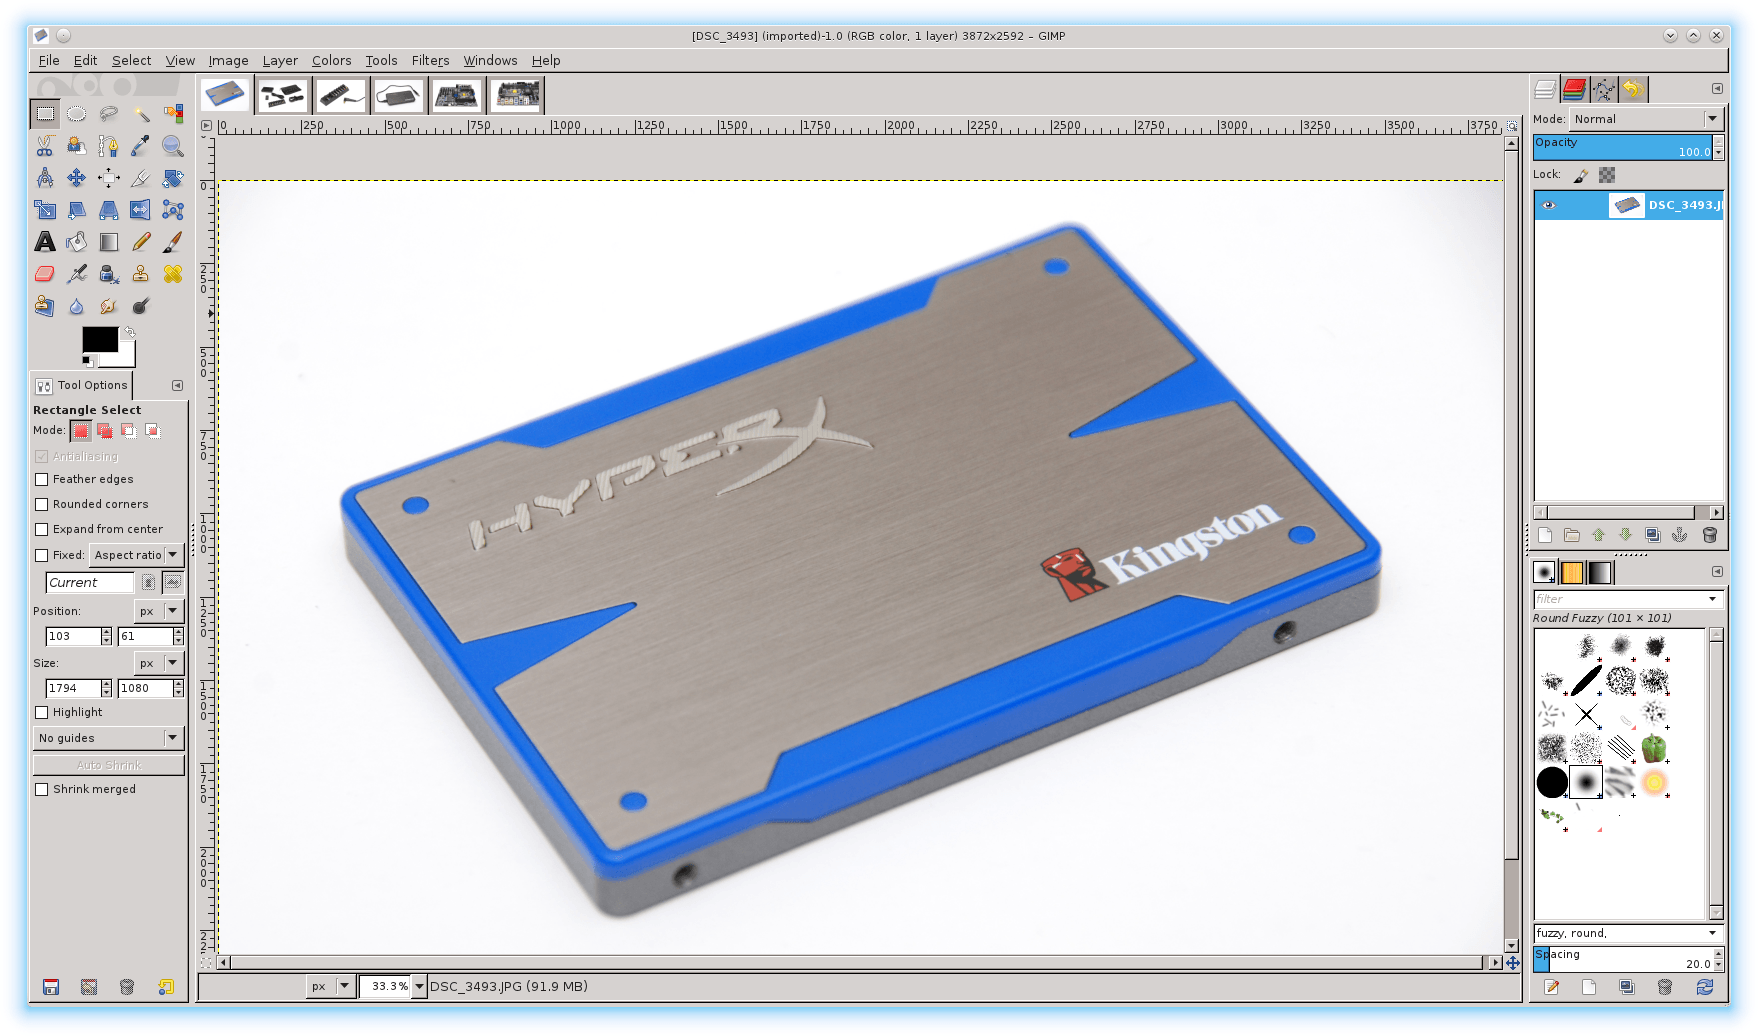Open the No guides dropdown
Viewport: 1758px width, 1036px height.
(x=109, y=738)
